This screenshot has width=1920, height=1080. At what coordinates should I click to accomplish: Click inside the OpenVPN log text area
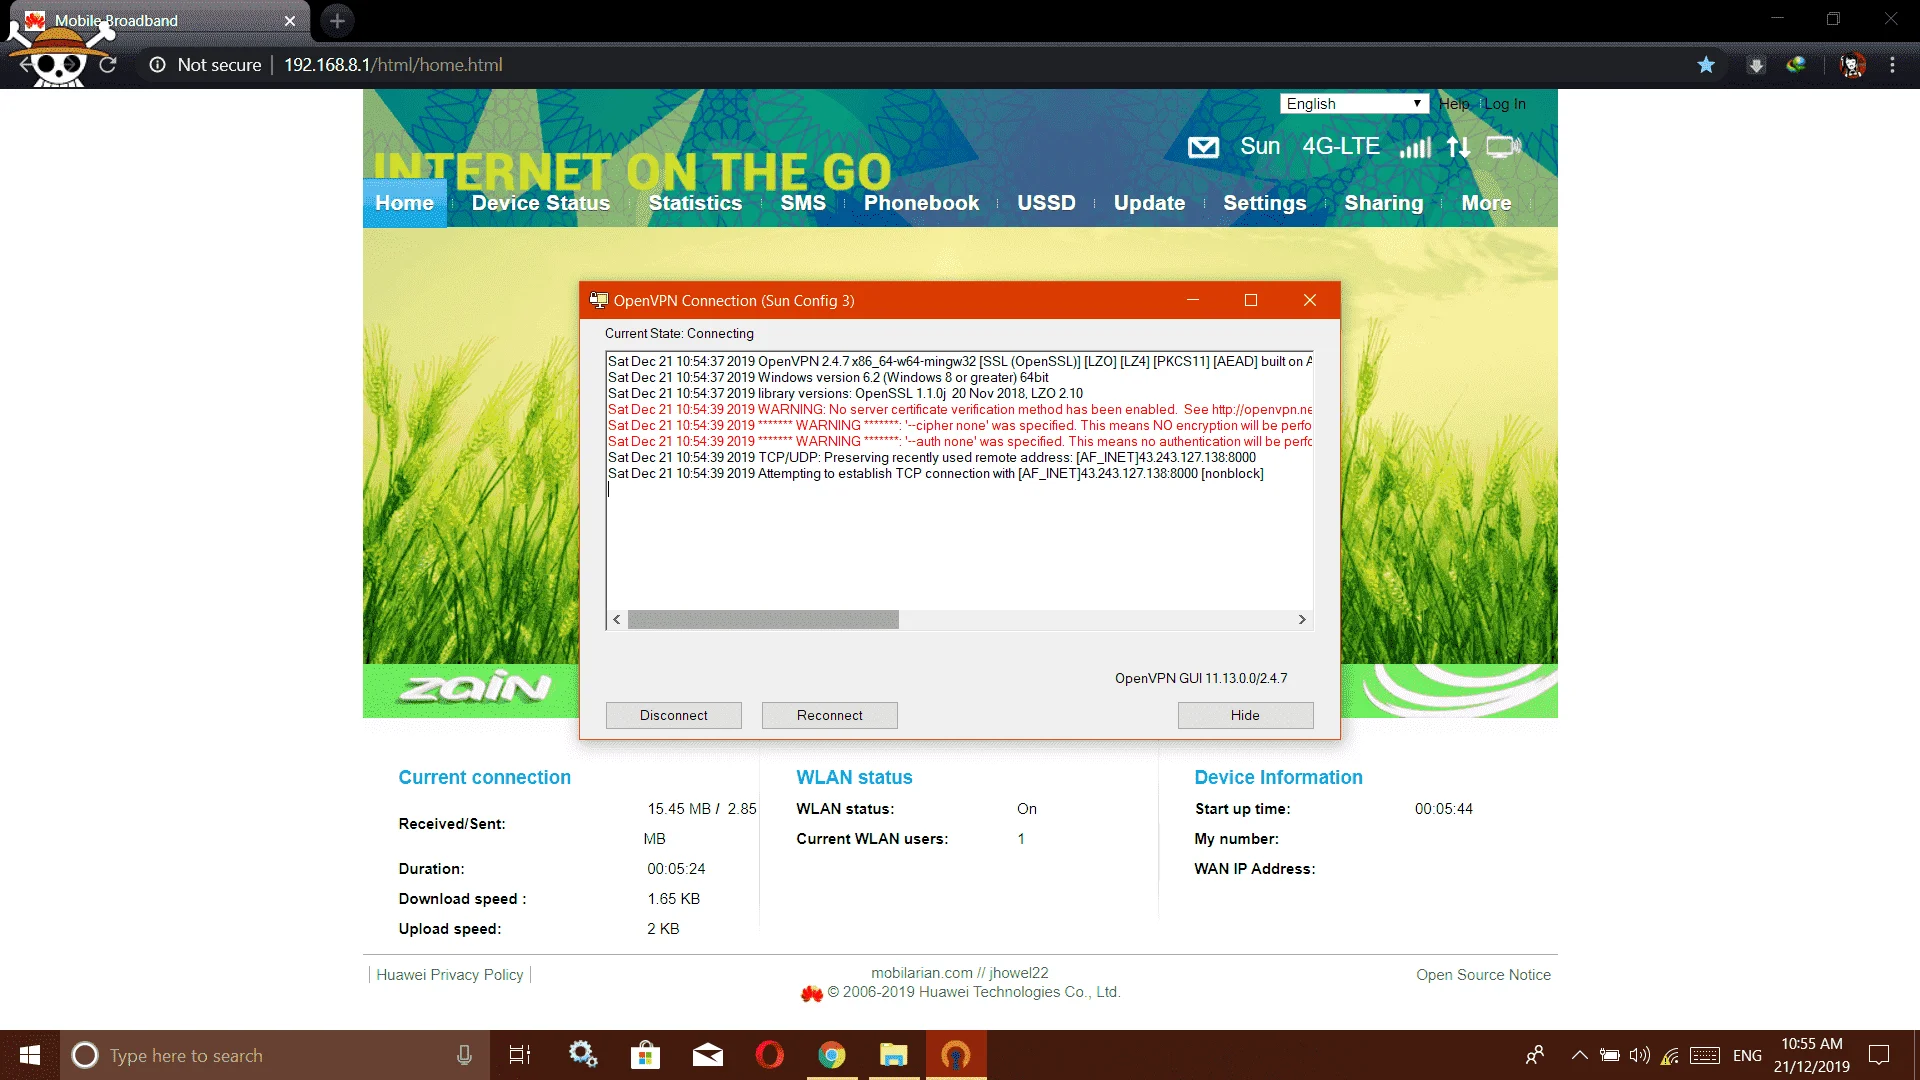pyautogui.click(x=959, y=482)
